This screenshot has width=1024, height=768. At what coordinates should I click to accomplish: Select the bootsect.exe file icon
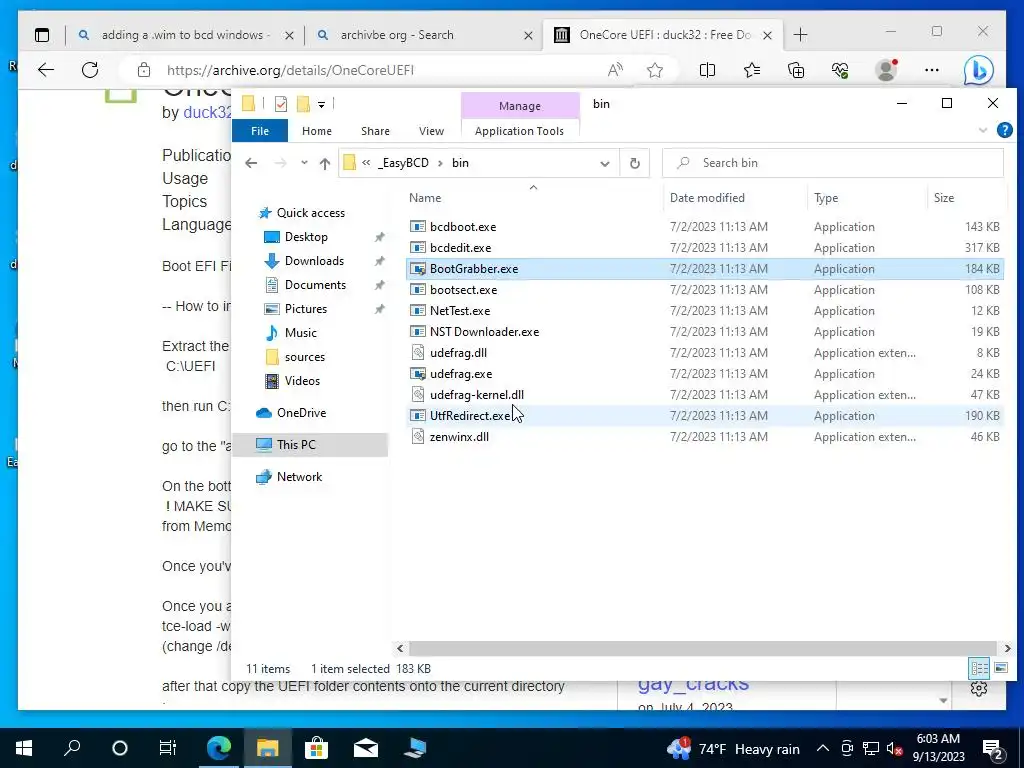click(x=418, y=289)
